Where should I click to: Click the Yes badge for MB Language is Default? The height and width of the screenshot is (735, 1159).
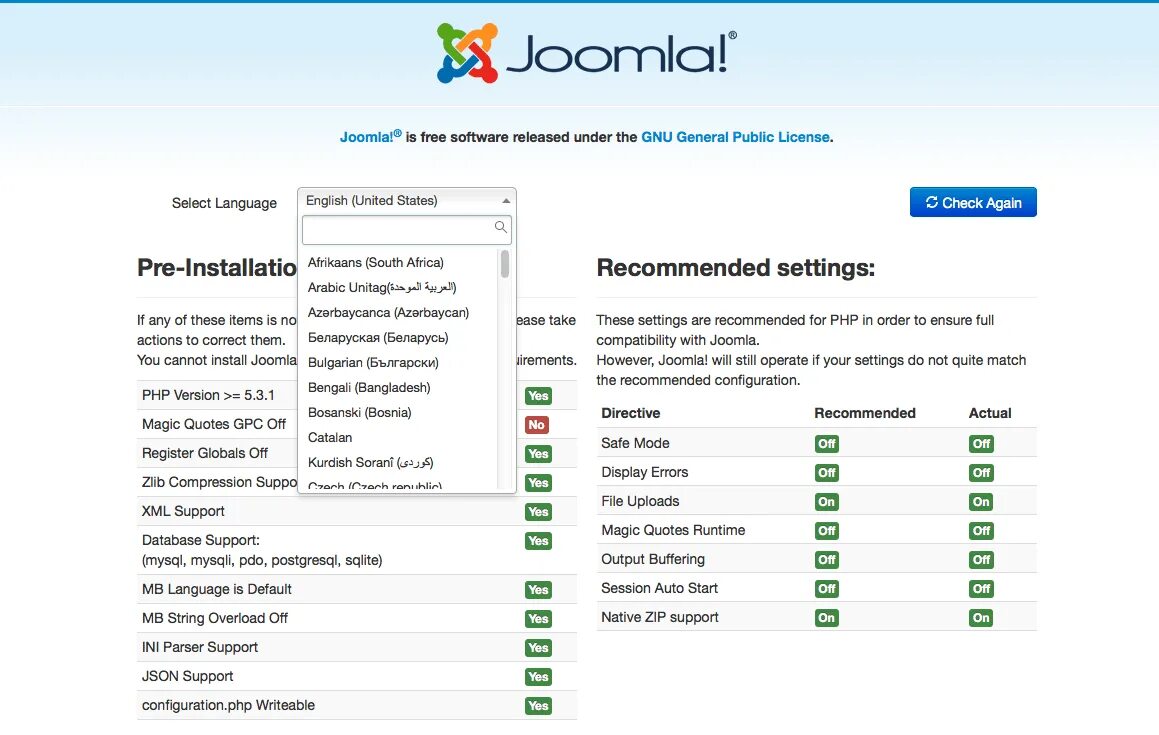tap(538, 590)
